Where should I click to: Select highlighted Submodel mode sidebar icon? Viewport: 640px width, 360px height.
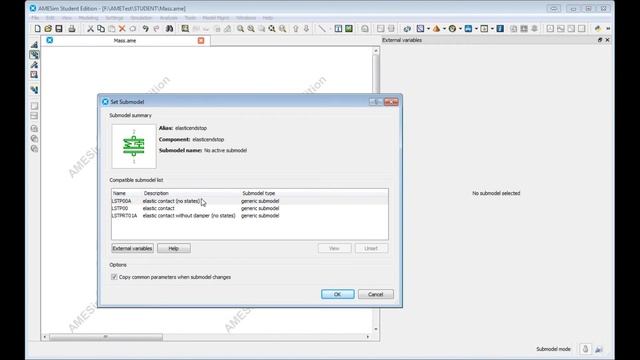click(34, 55)
